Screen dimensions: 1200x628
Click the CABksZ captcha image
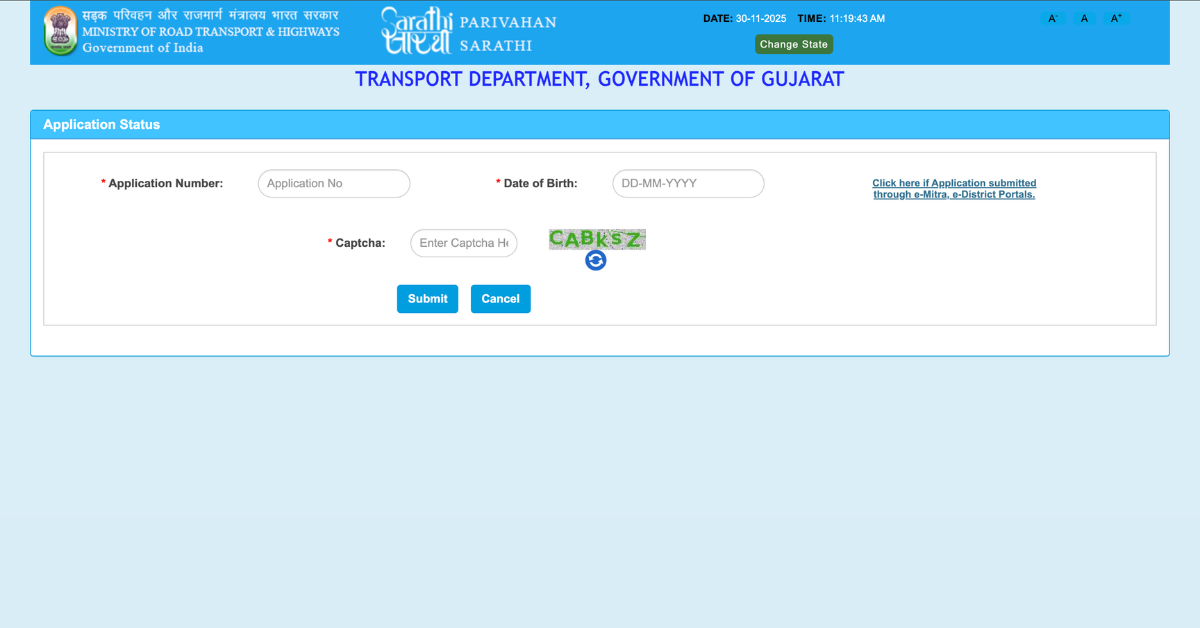(596, 238)
